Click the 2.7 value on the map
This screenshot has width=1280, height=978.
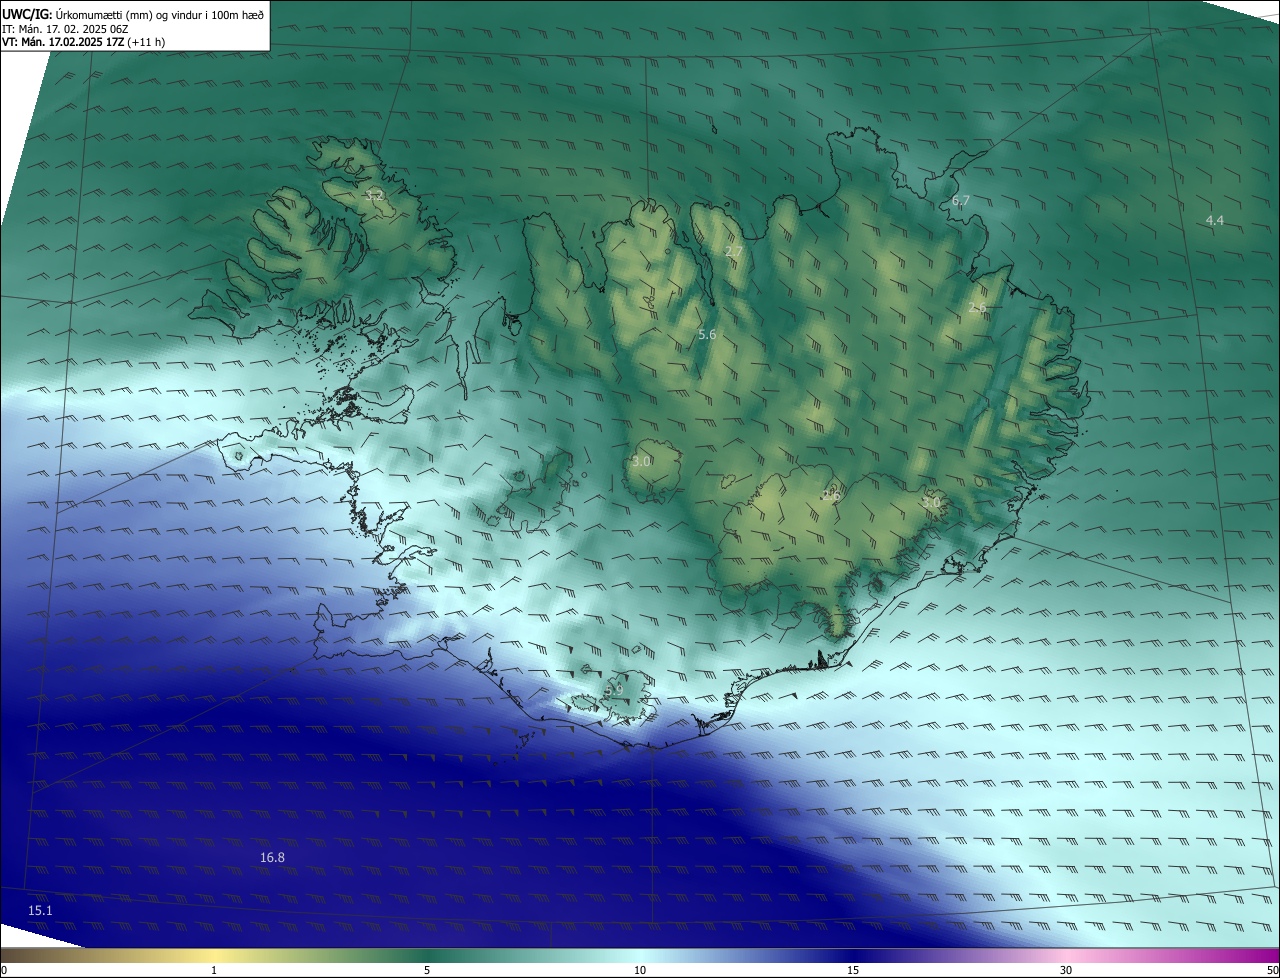pos(733,252)
